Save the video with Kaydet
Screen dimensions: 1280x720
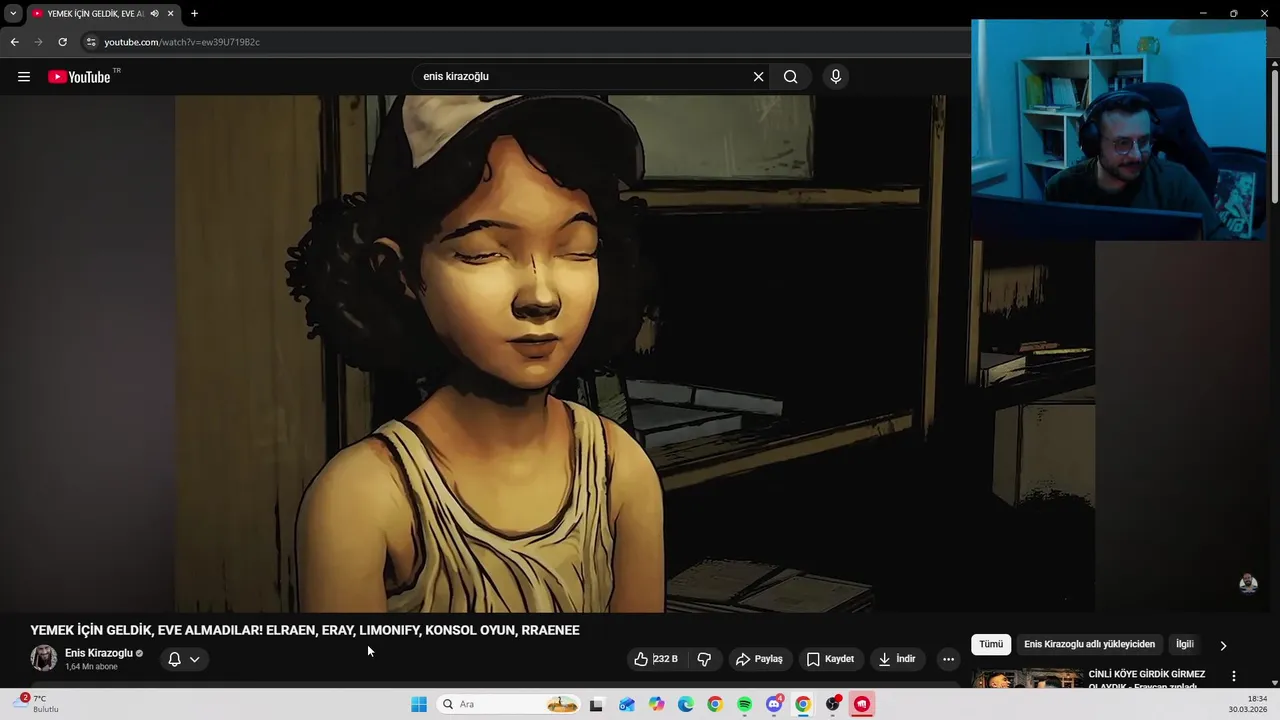[x=830, y=659]
